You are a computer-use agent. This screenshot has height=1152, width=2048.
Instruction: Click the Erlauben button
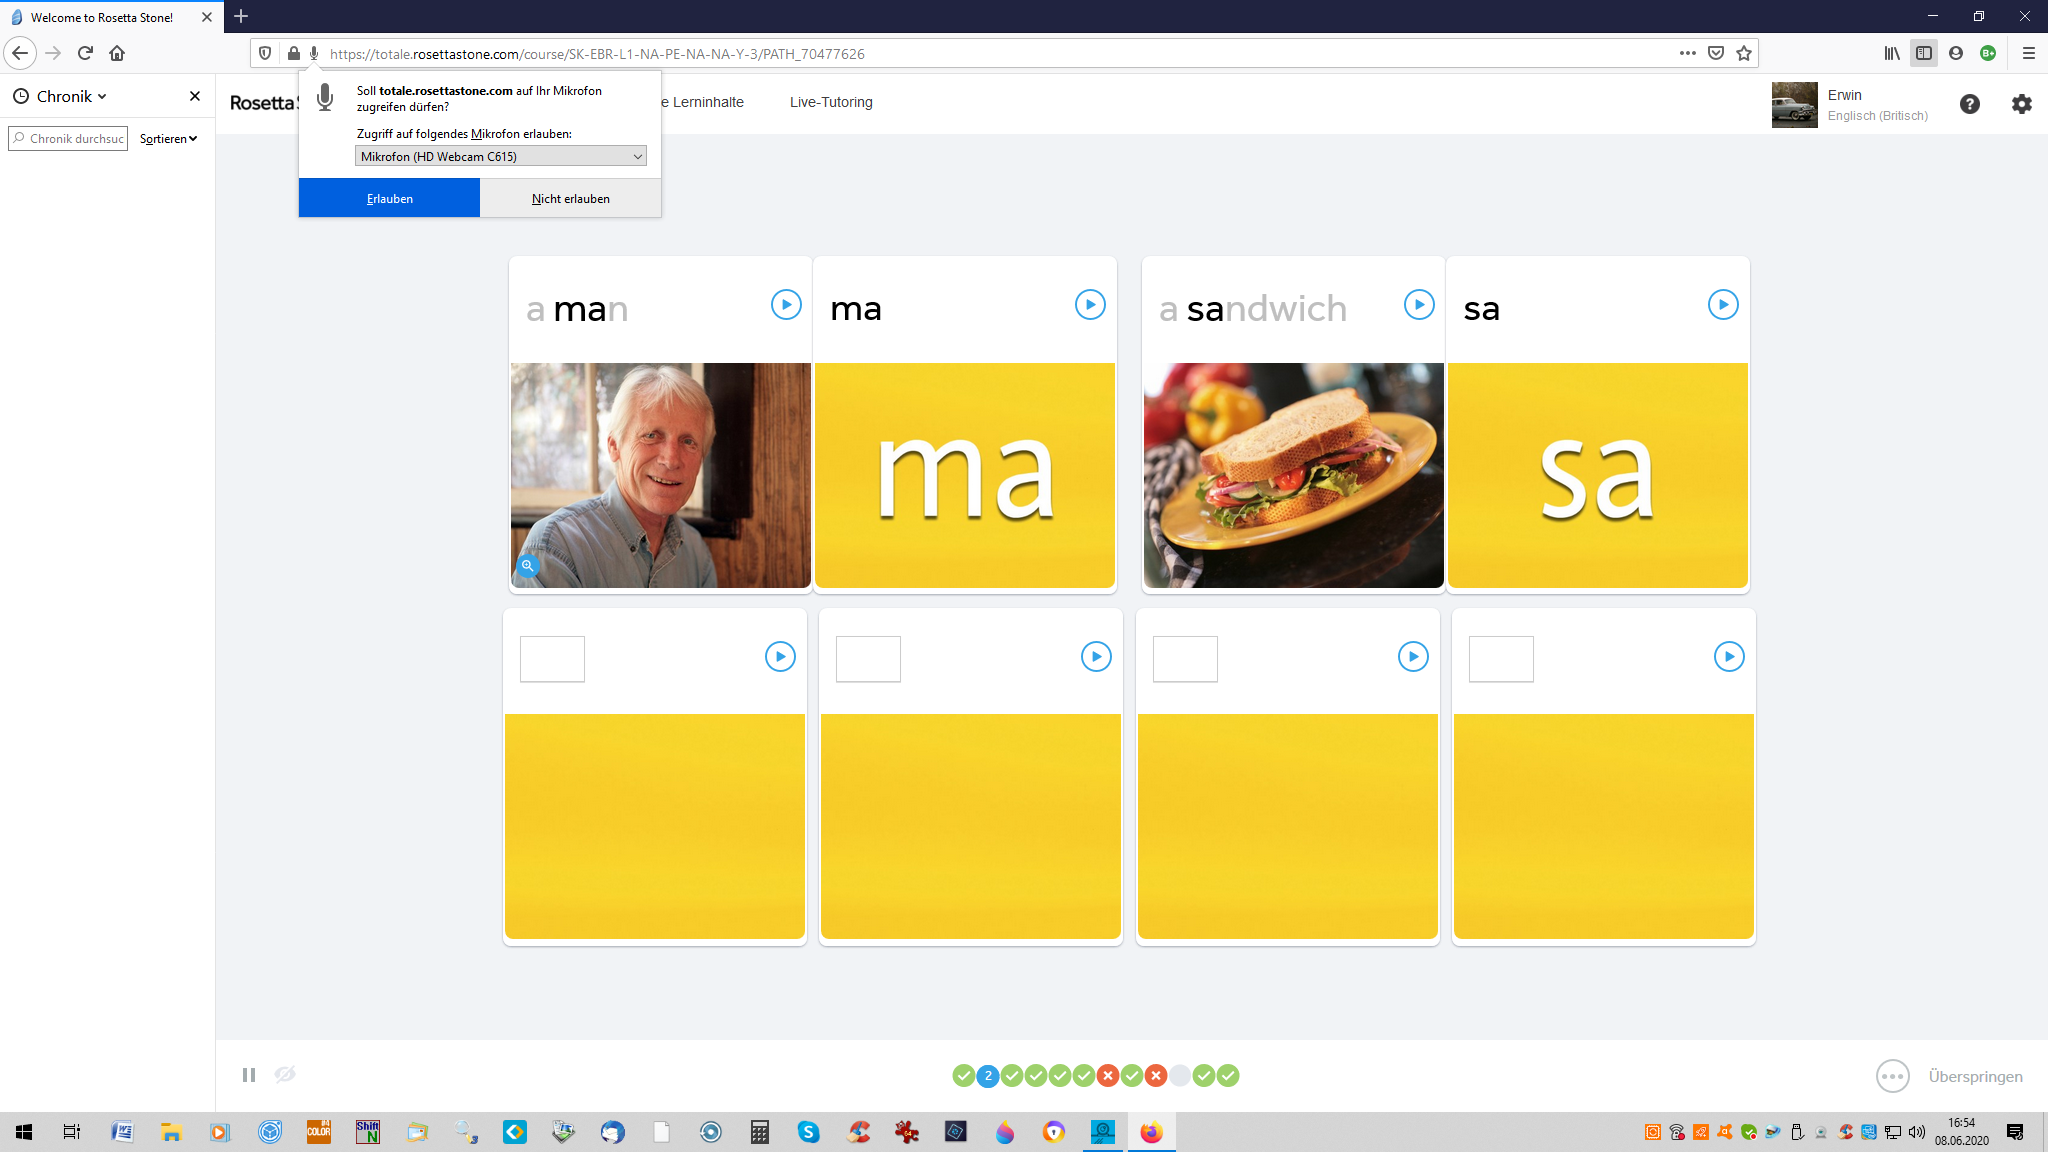click(389, 199)
